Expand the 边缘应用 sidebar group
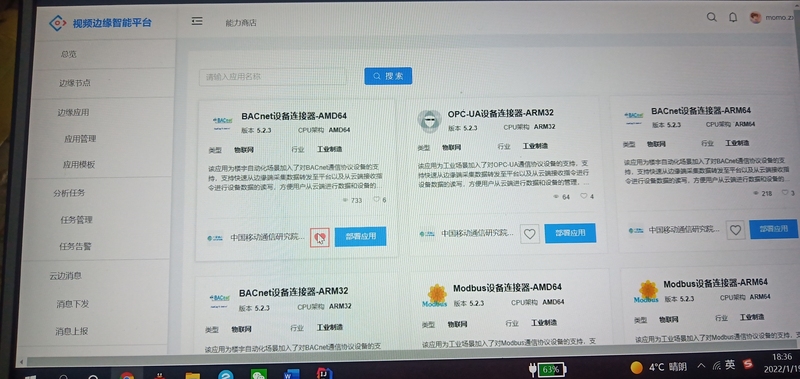The height and width of the screenshot is (379, 800). coord(73,113)
